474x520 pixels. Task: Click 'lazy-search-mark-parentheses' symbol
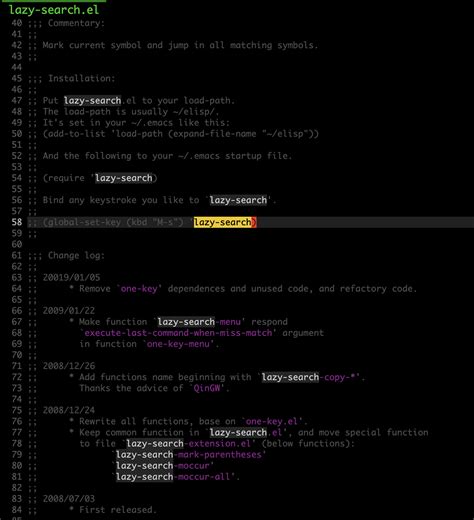click(x=189, y=454)
